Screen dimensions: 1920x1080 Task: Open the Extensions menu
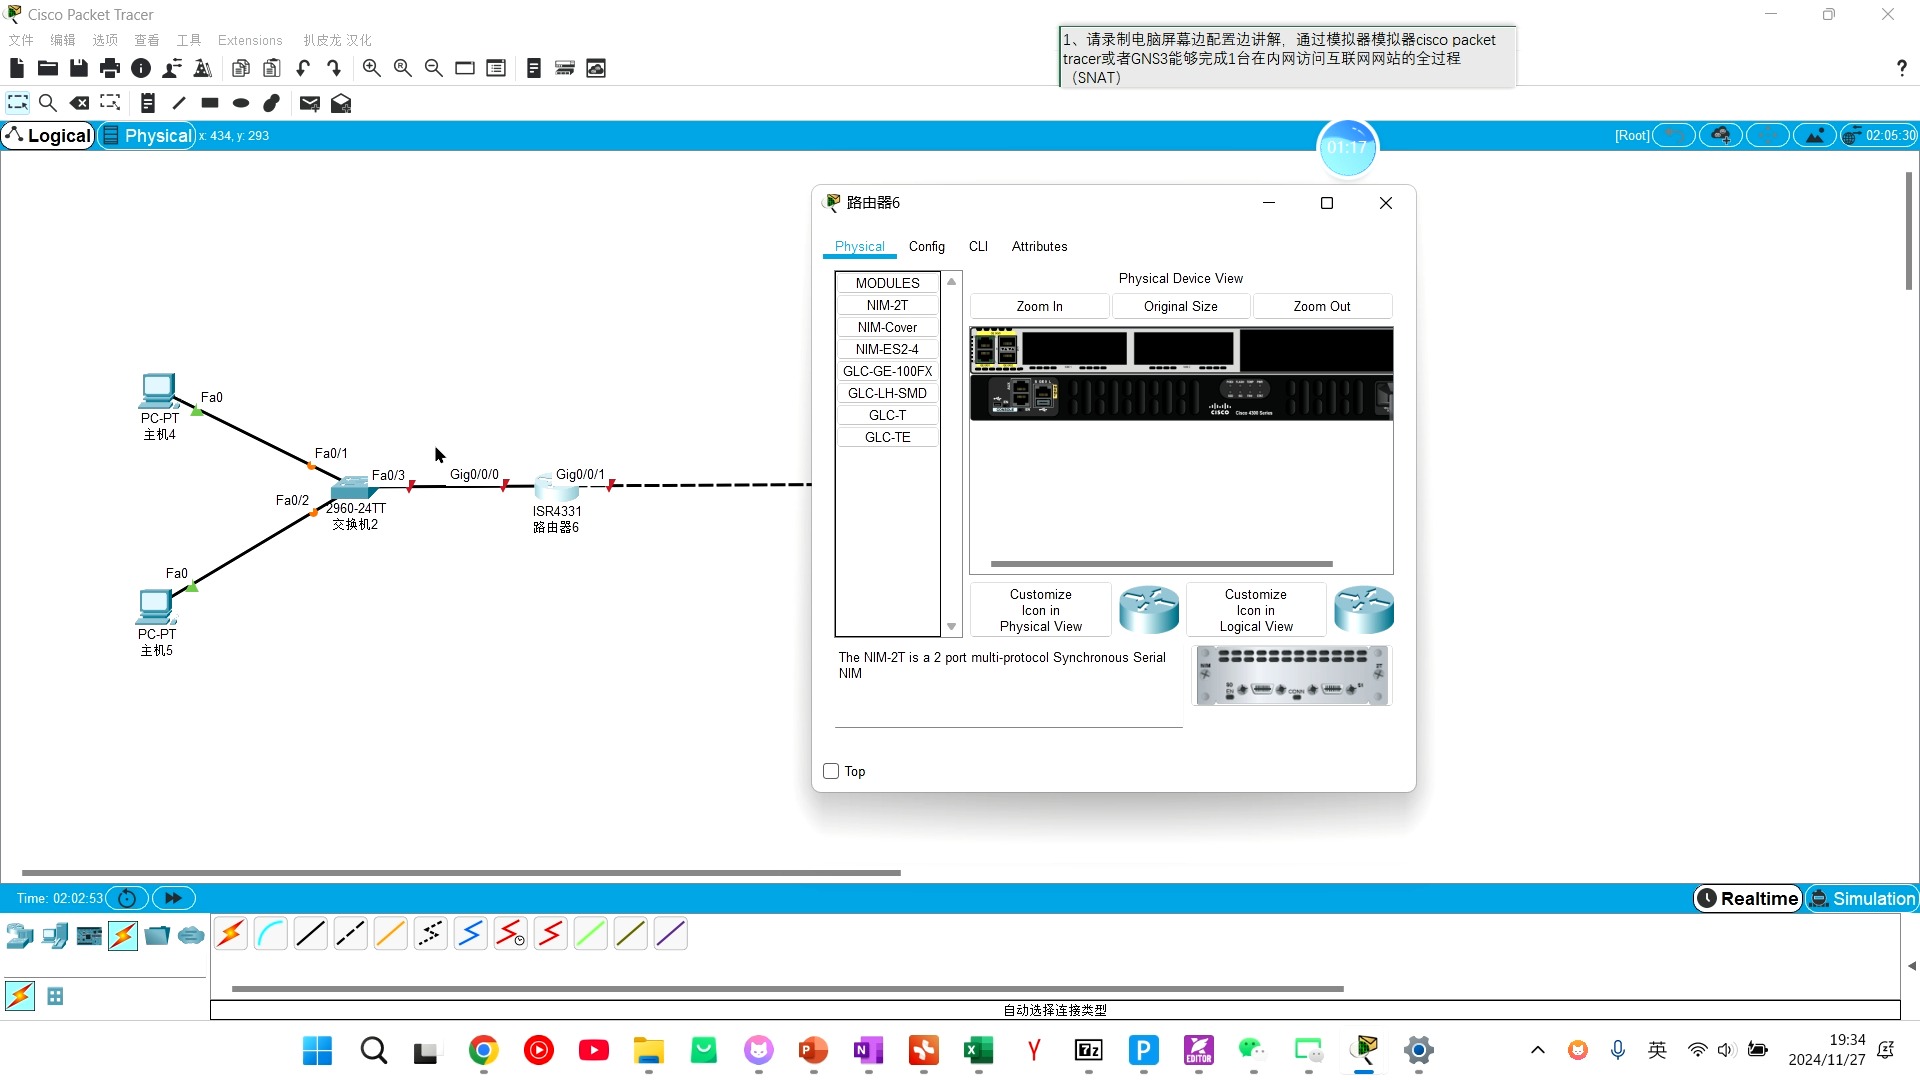[x=250, y=40]
